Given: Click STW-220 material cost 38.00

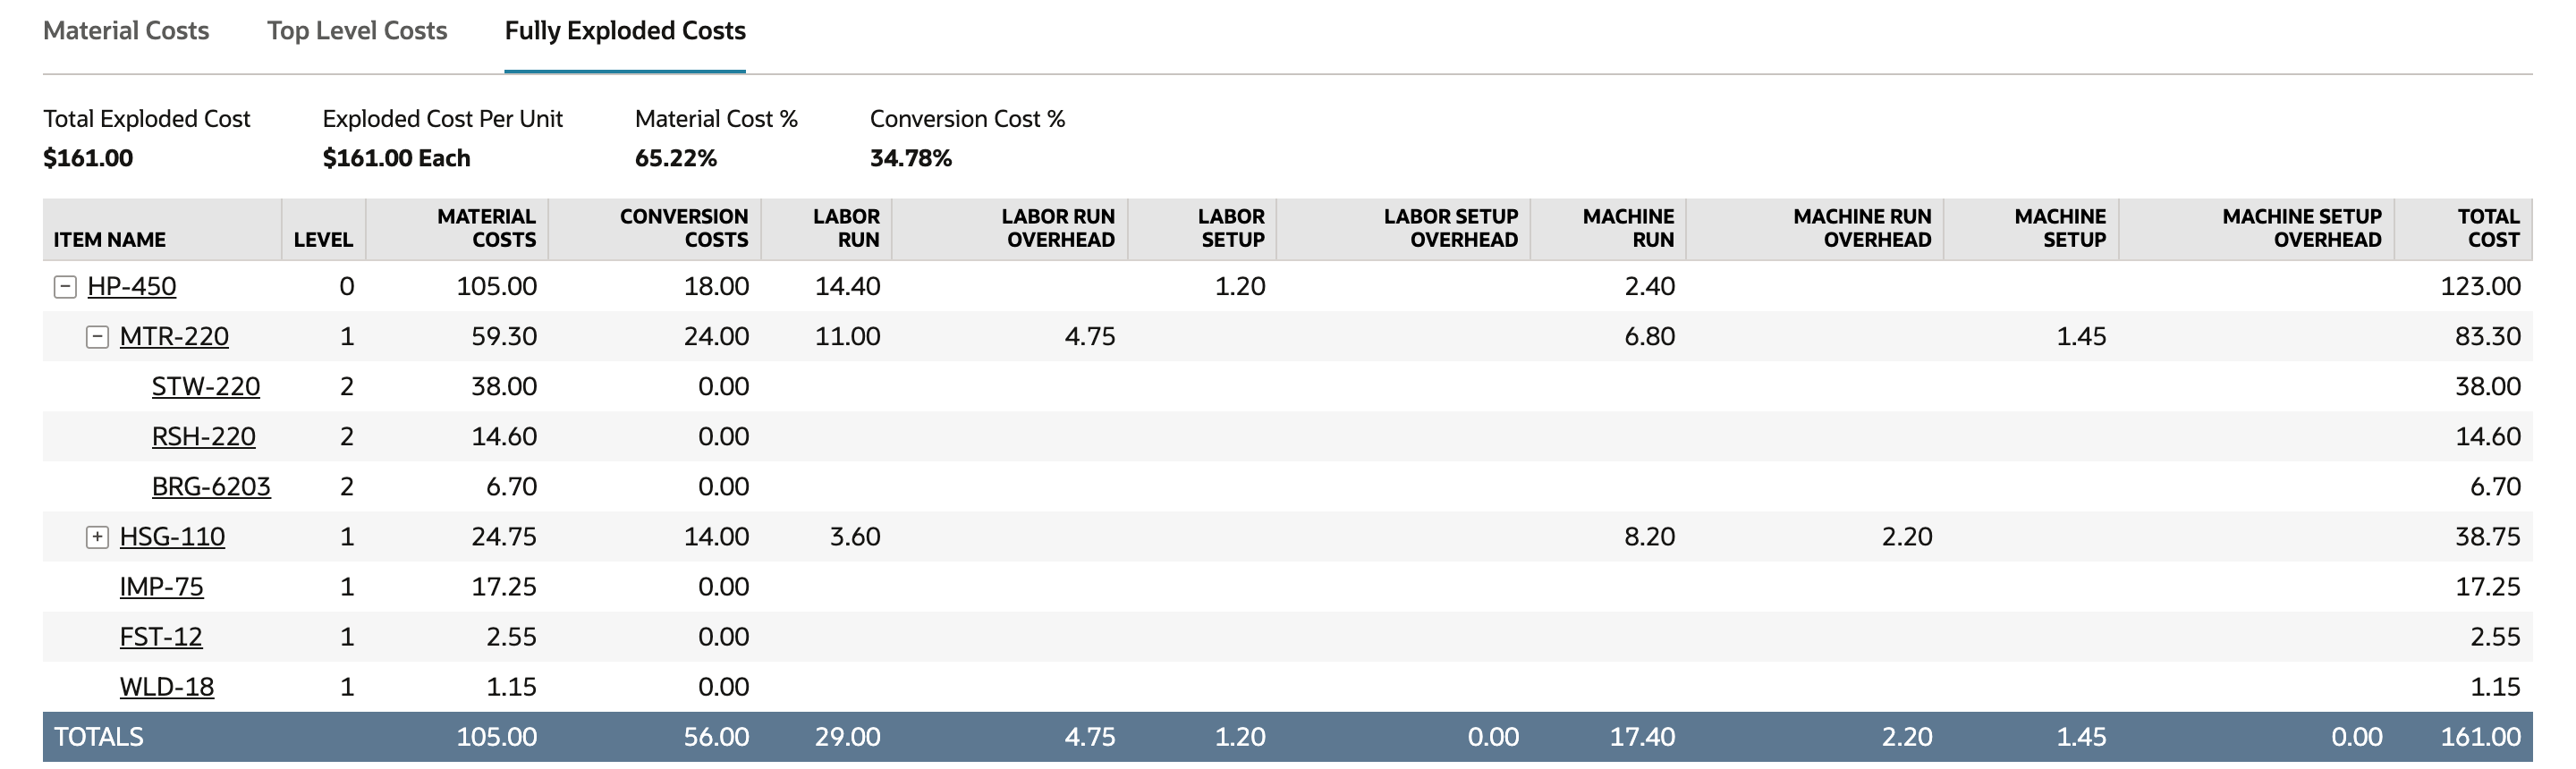Looking at the screenshot, I should pos(504,386).
